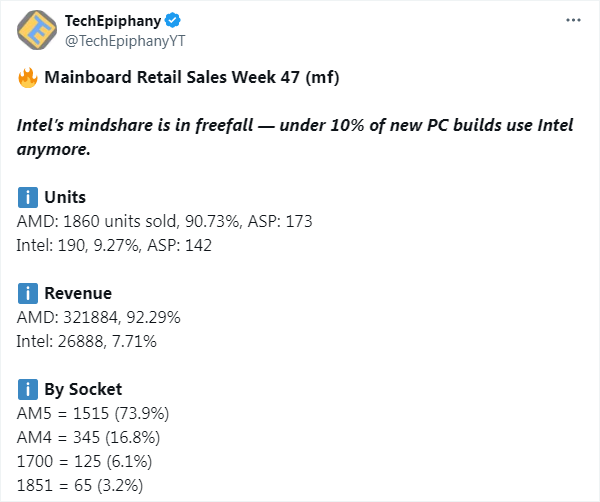Click the info icon beside Units
The image size is (600, 502).
click(x=28, y=197)
